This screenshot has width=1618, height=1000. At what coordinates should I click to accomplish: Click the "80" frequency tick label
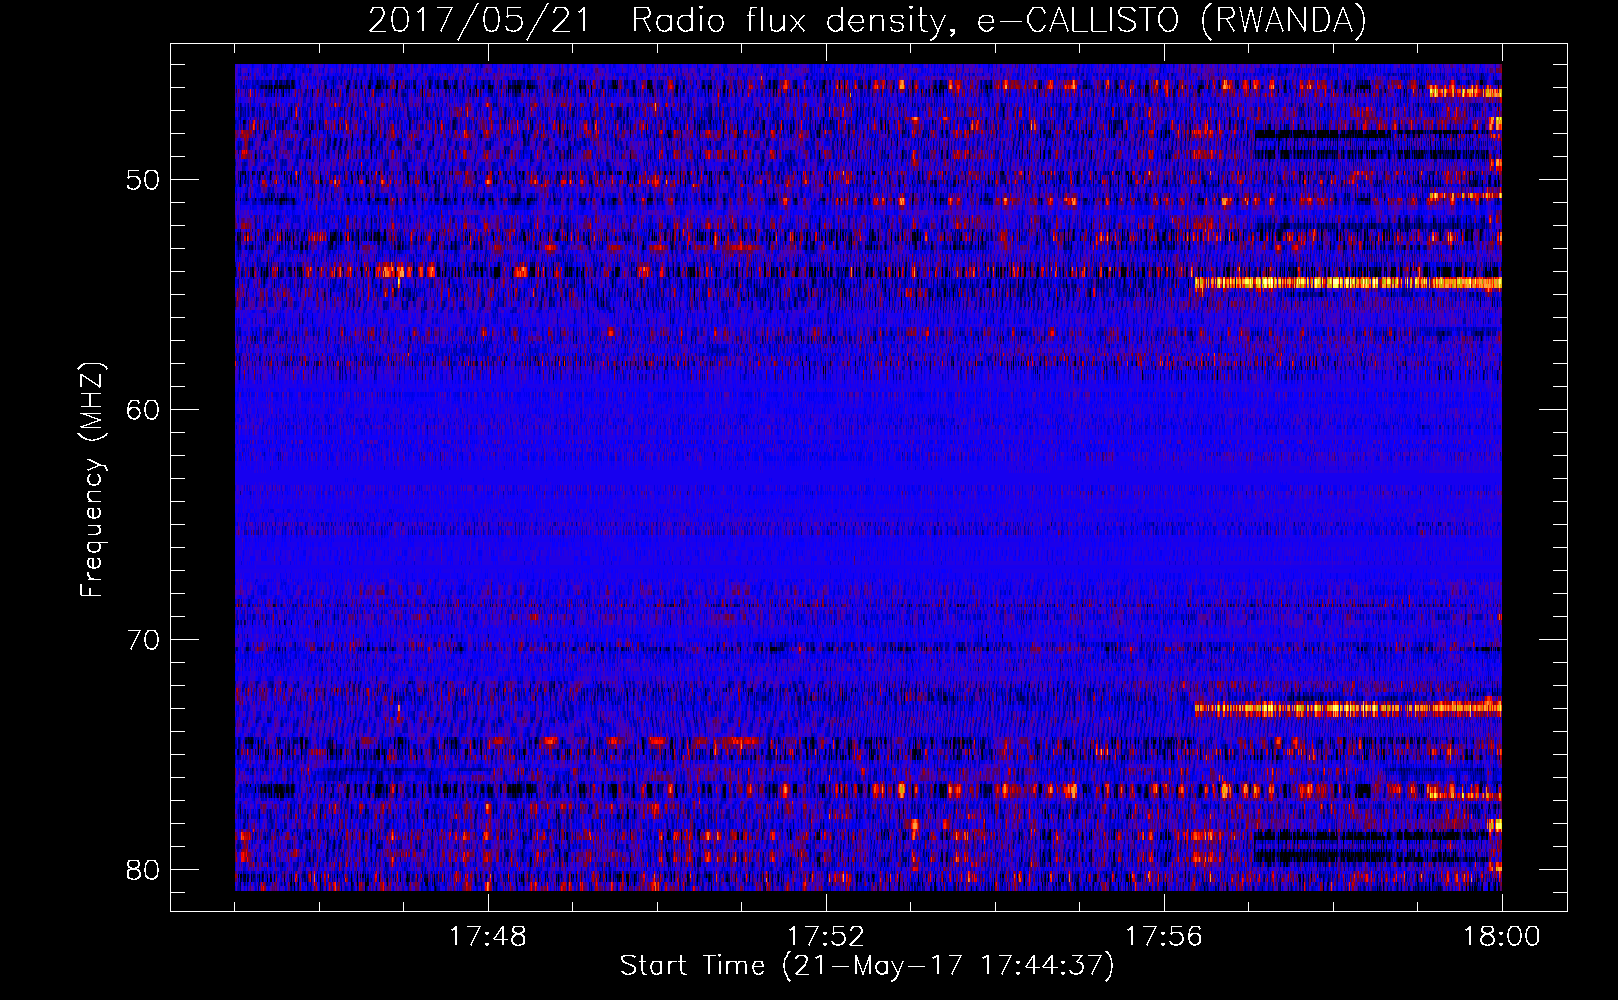point(142,870)
